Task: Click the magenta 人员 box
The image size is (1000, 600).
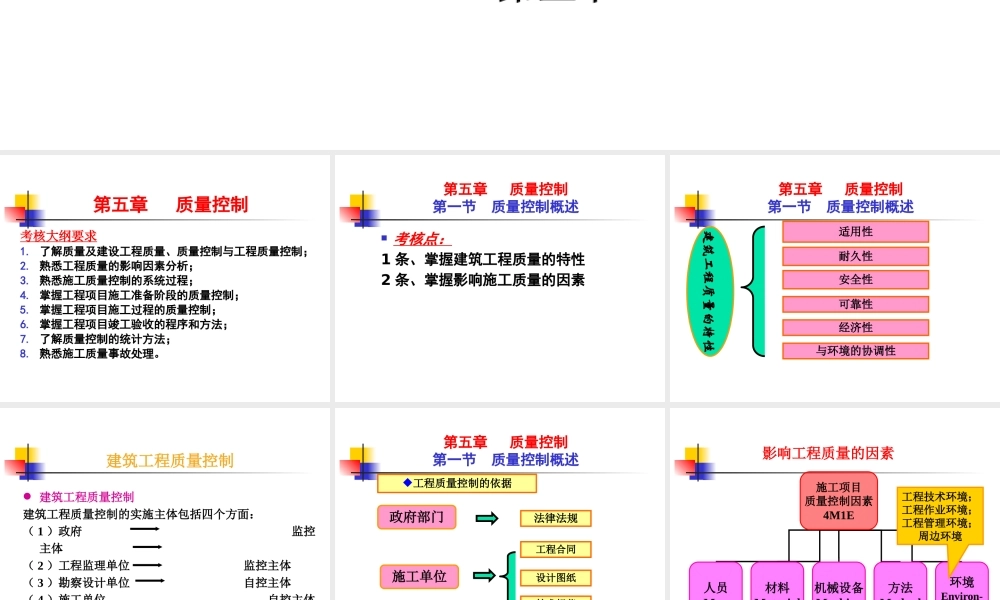Action: [716, 582]
